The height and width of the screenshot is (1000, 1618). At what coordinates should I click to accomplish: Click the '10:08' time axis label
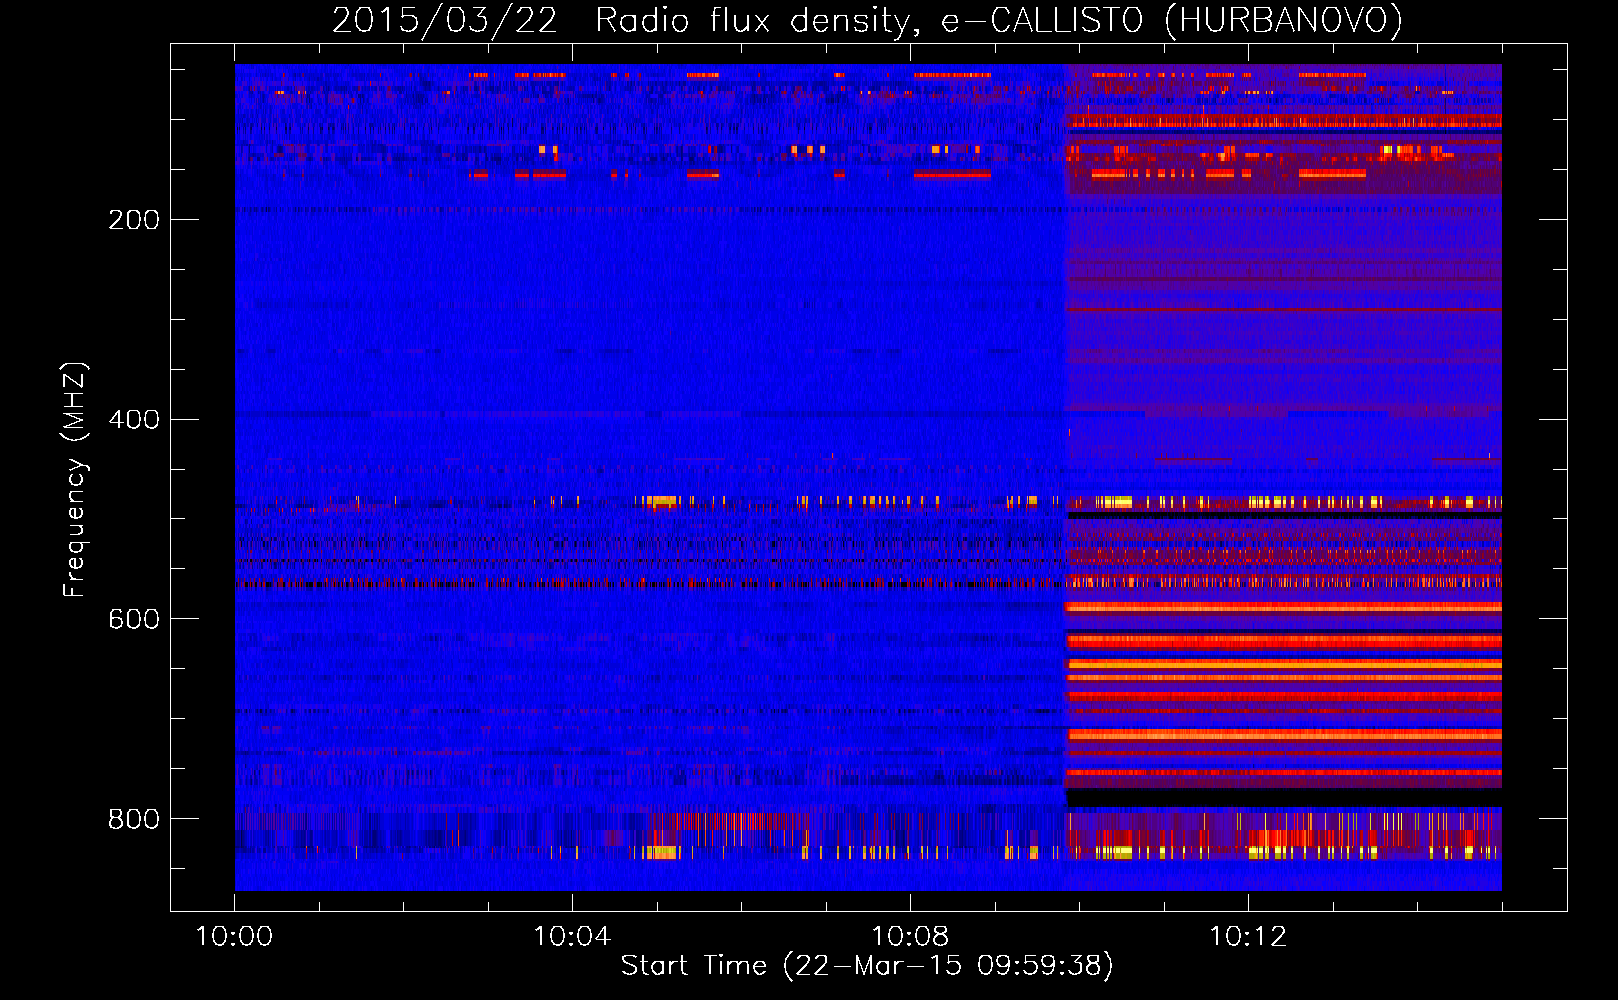(910, 937)
